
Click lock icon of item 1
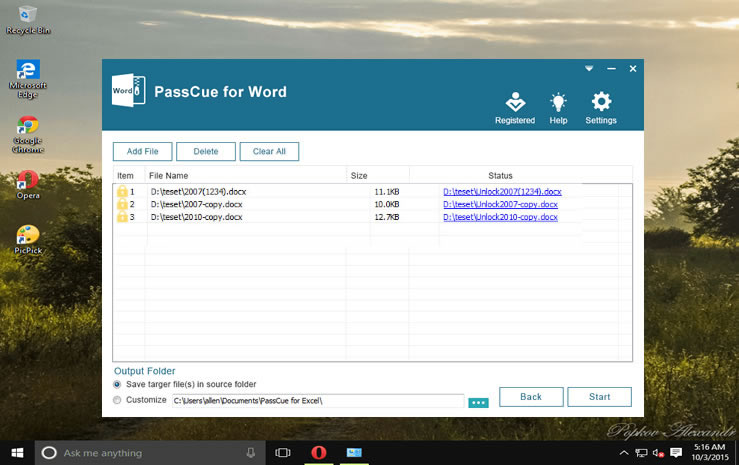click(x=122, y=191)
